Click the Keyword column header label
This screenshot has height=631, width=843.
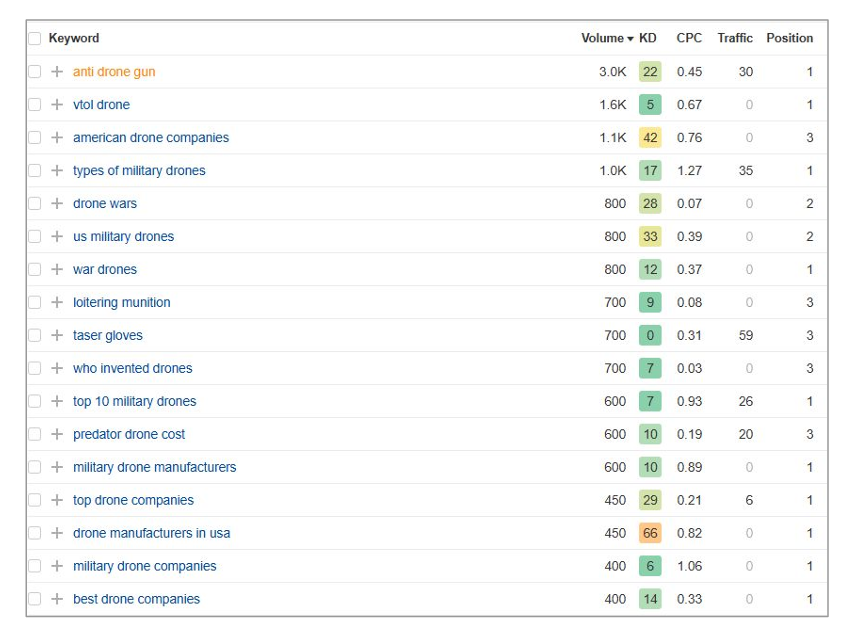74,38
